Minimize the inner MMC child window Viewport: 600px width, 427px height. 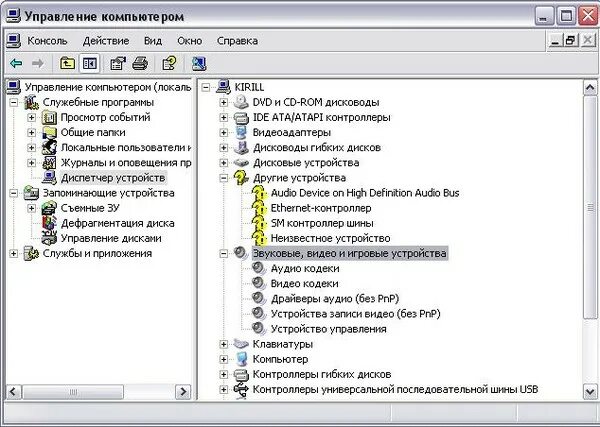click(555, 40)
